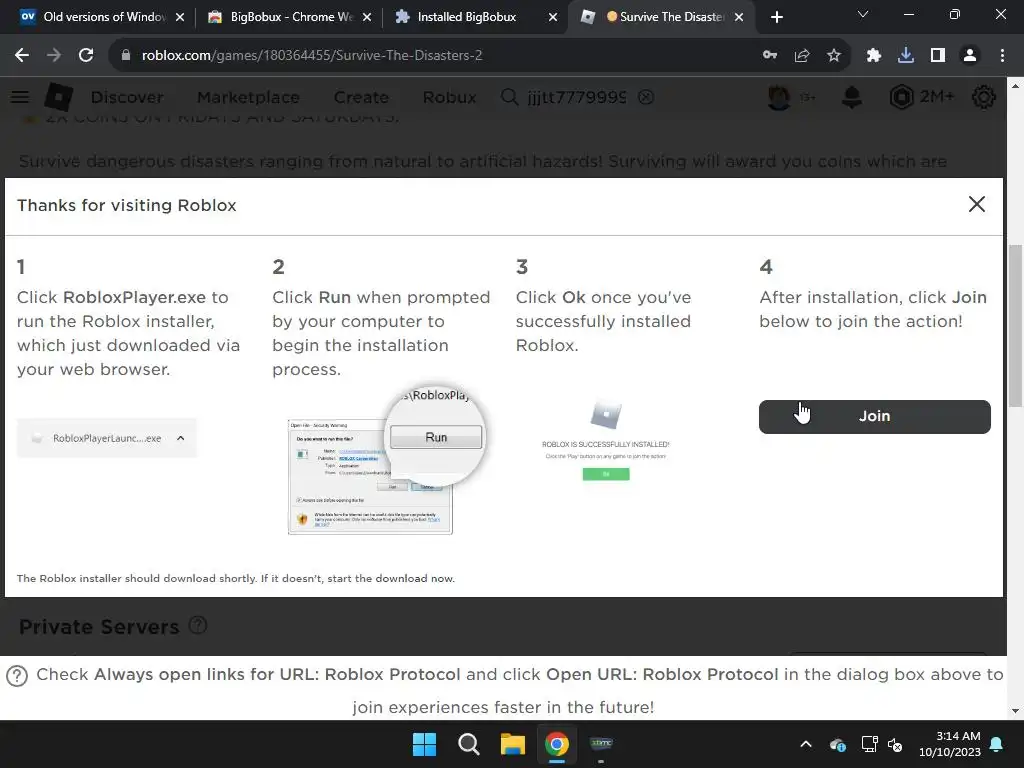Open the taskbar clock and date

(950, 744)
